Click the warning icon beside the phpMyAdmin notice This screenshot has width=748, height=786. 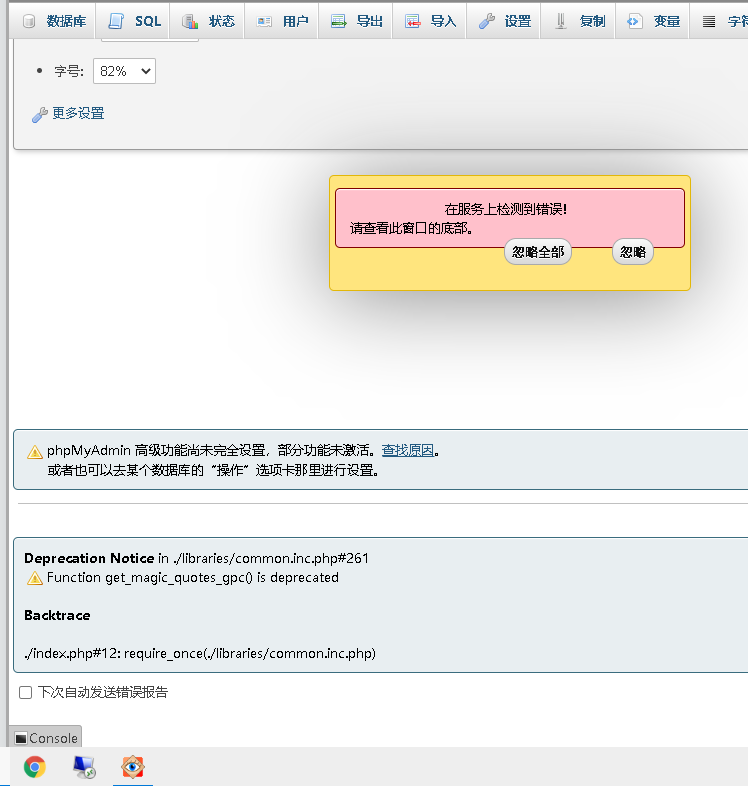click(x=35, y=452)
